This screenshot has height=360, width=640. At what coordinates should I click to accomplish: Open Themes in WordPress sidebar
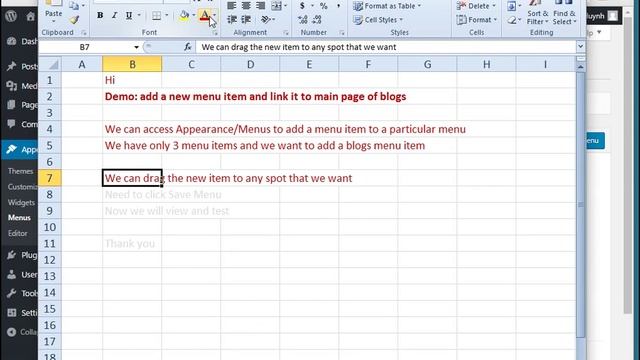(x=20, y=171)
